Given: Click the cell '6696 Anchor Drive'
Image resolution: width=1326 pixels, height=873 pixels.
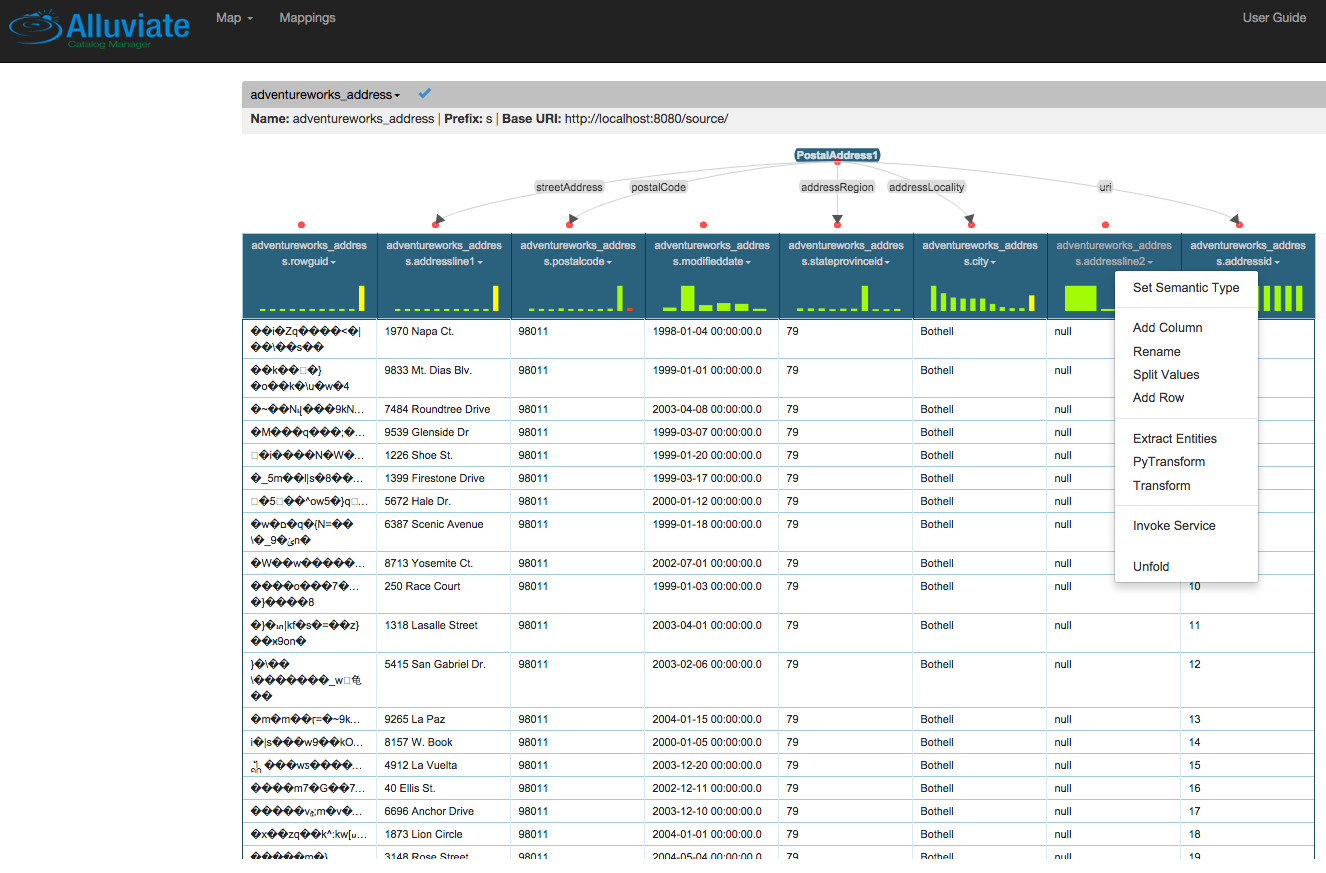Looking at the screenshot, I should tap(444, 811).
